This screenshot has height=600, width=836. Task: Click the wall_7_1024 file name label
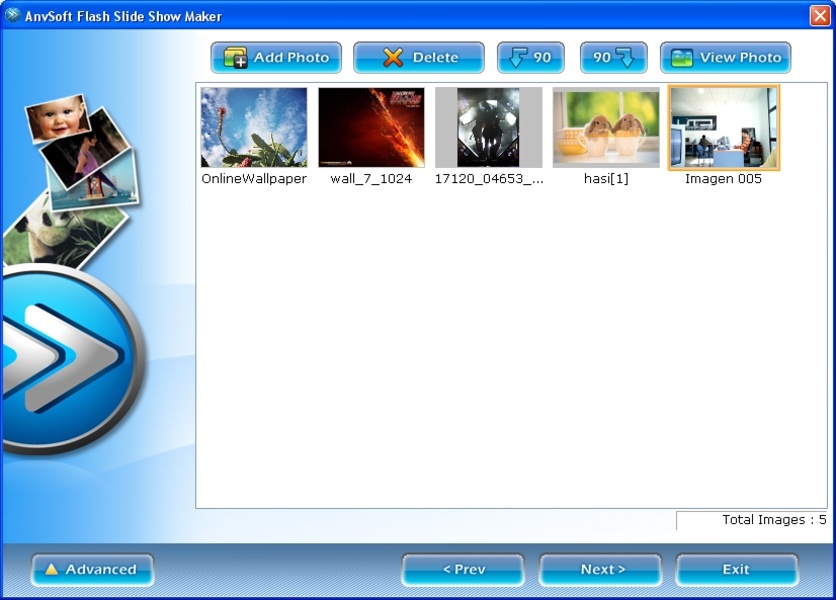[371, 179]
